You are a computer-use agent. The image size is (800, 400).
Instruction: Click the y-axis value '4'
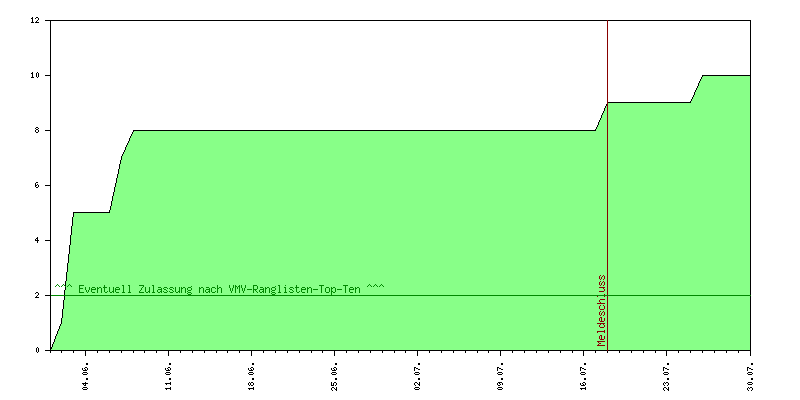pos(37,240)
